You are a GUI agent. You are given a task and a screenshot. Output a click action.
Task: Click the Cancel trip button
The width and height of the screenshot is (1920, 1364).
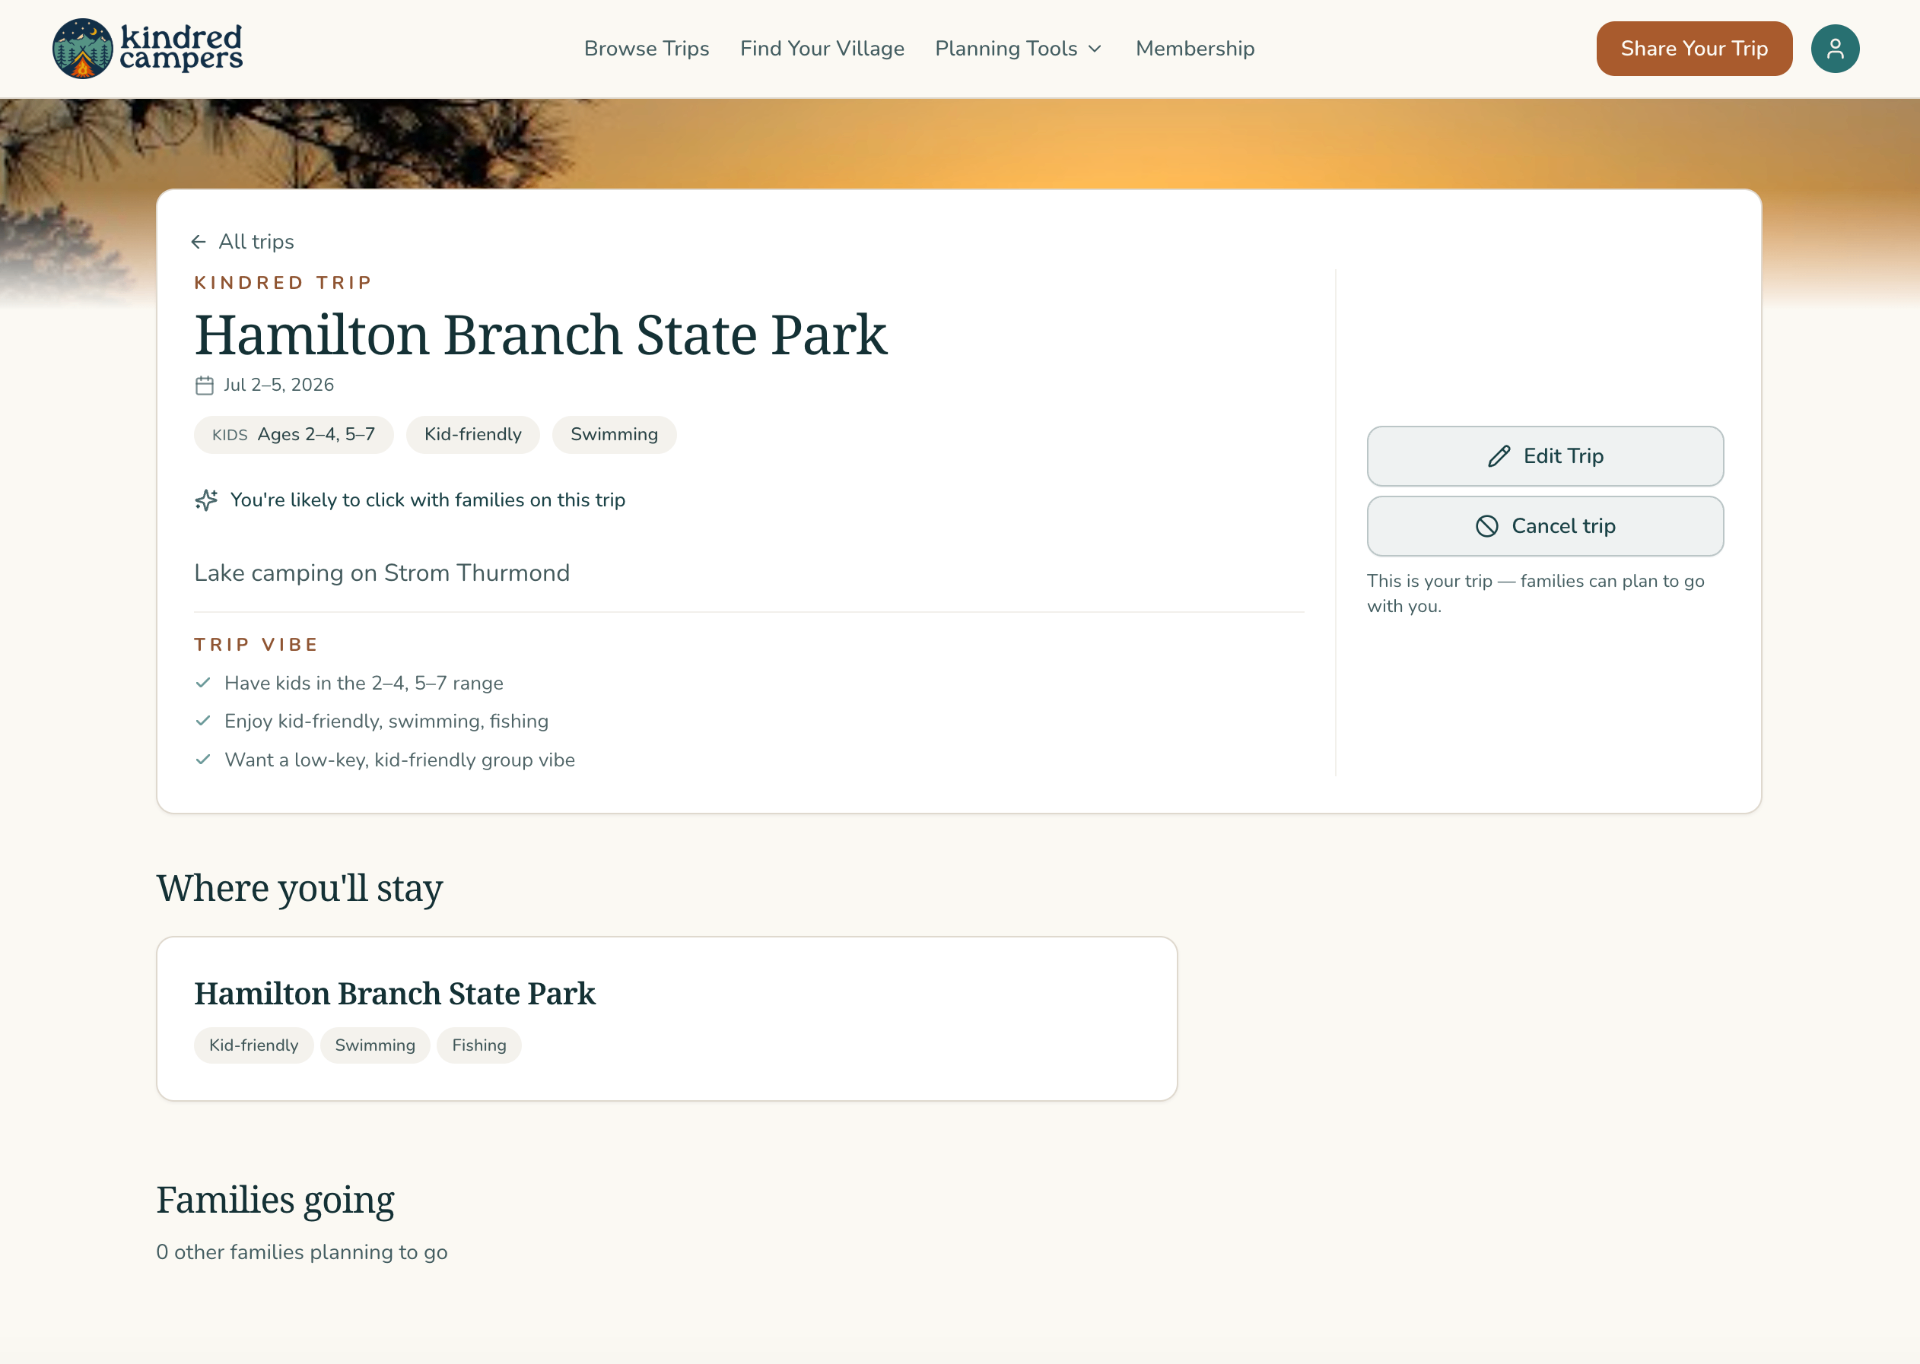pyautogui.click(x=1545, y=526)
